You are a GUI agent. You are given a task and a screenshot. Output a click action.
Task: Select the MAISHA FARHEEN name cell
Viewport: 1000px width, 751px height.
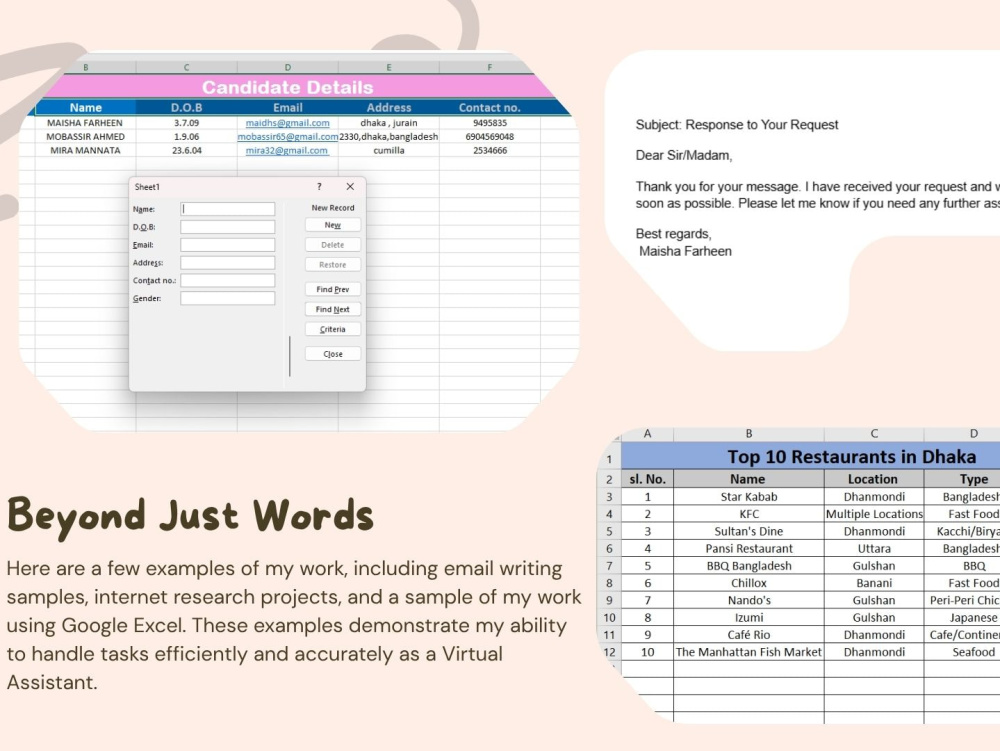tap(85, 123)
